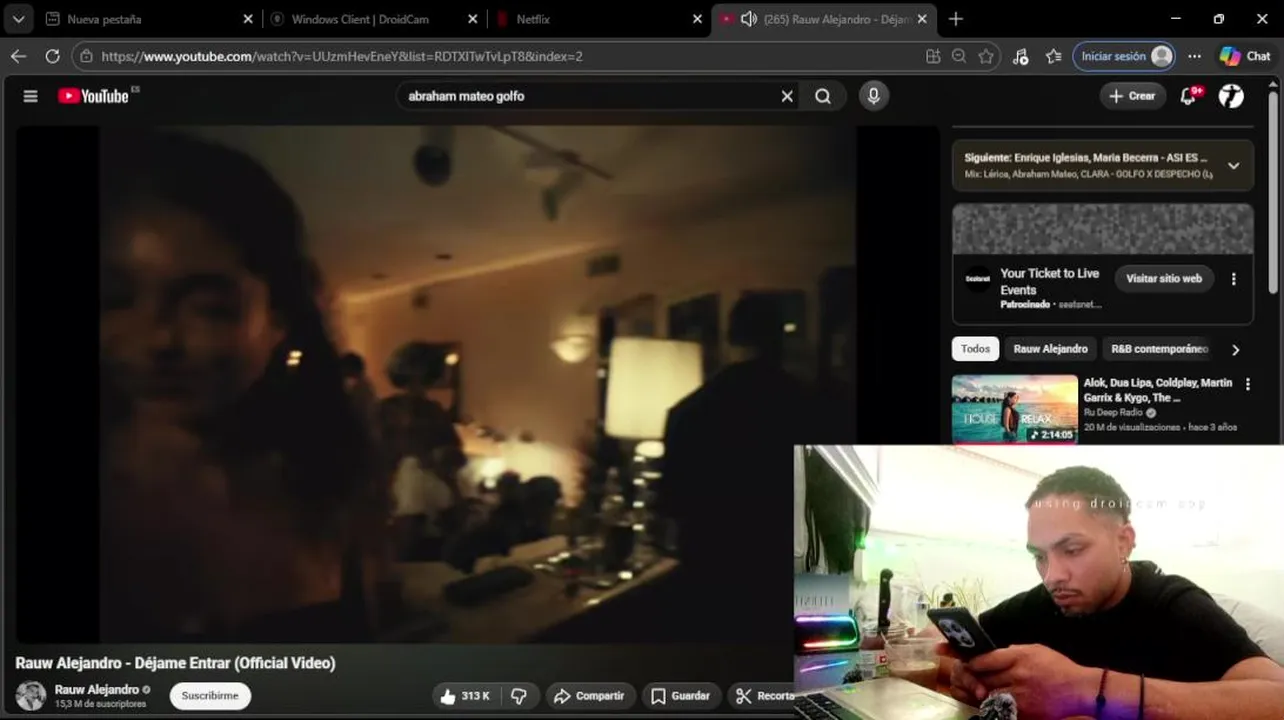Add this page to favorites star
The width and height of the screenshot is (1284, 720).
(x=986, y=56)
